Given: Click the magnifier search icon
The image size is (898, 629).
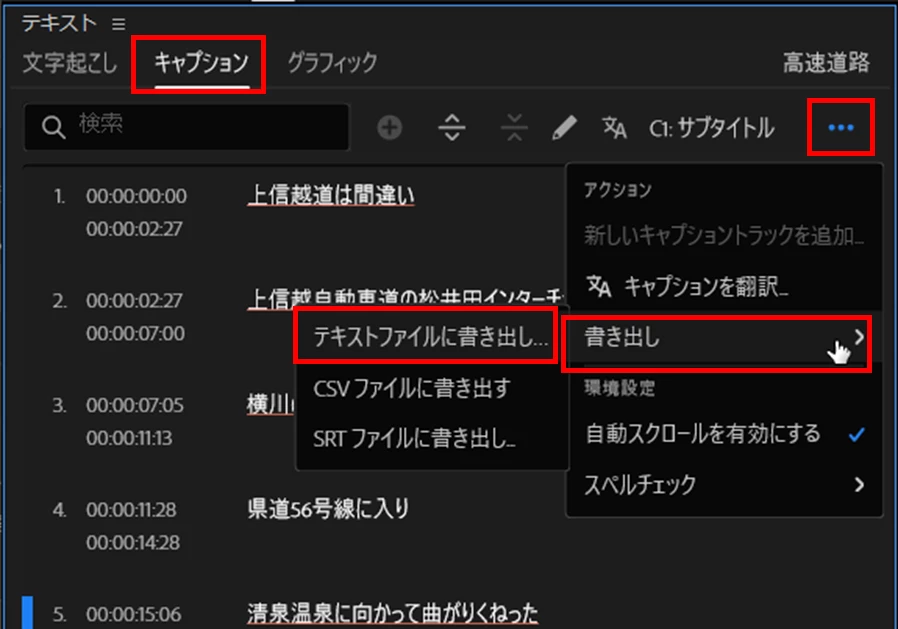Looking at the screenshot, I should pos(53,127).
